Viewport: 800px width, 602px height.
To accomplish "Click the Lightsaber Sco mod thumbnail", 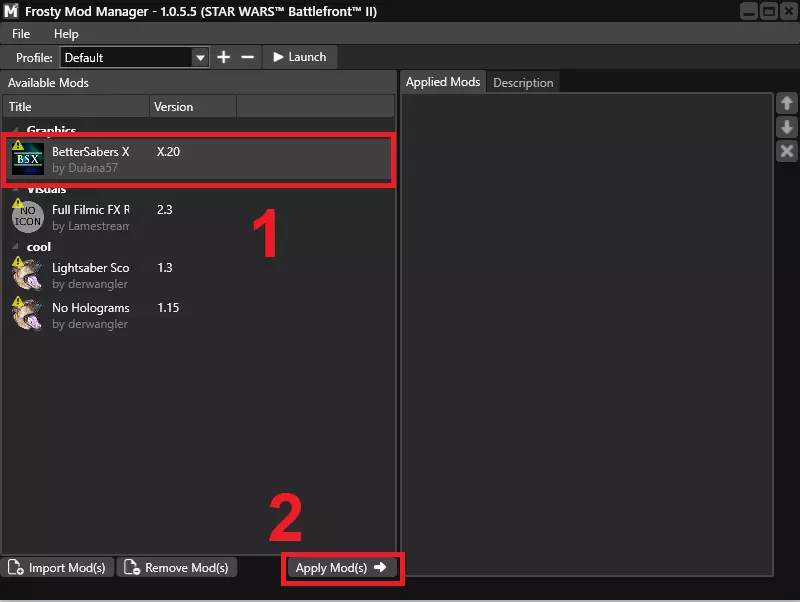I will coord(28,275).
